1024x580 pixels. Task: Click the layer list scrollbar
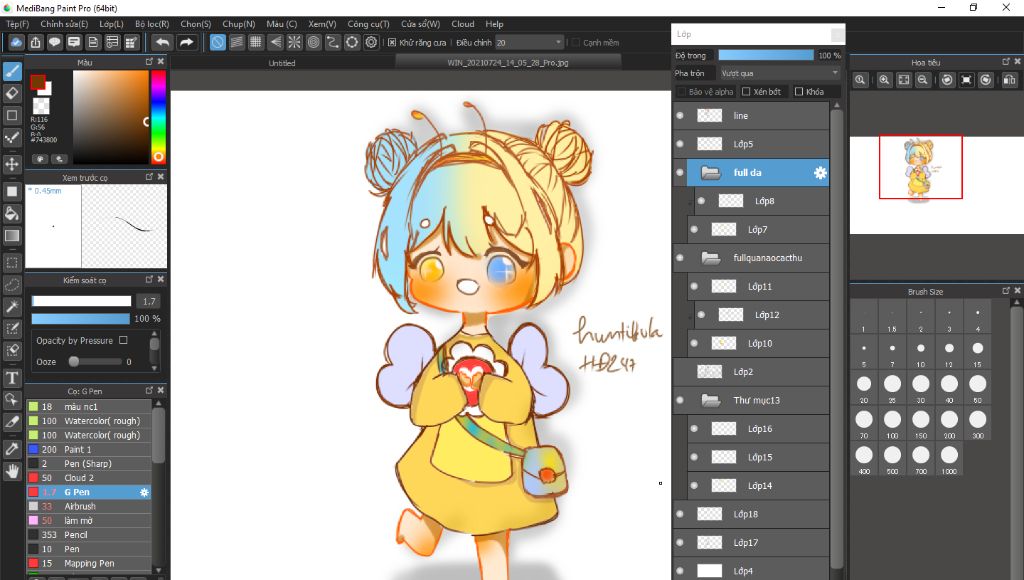(x=836, y=340)
